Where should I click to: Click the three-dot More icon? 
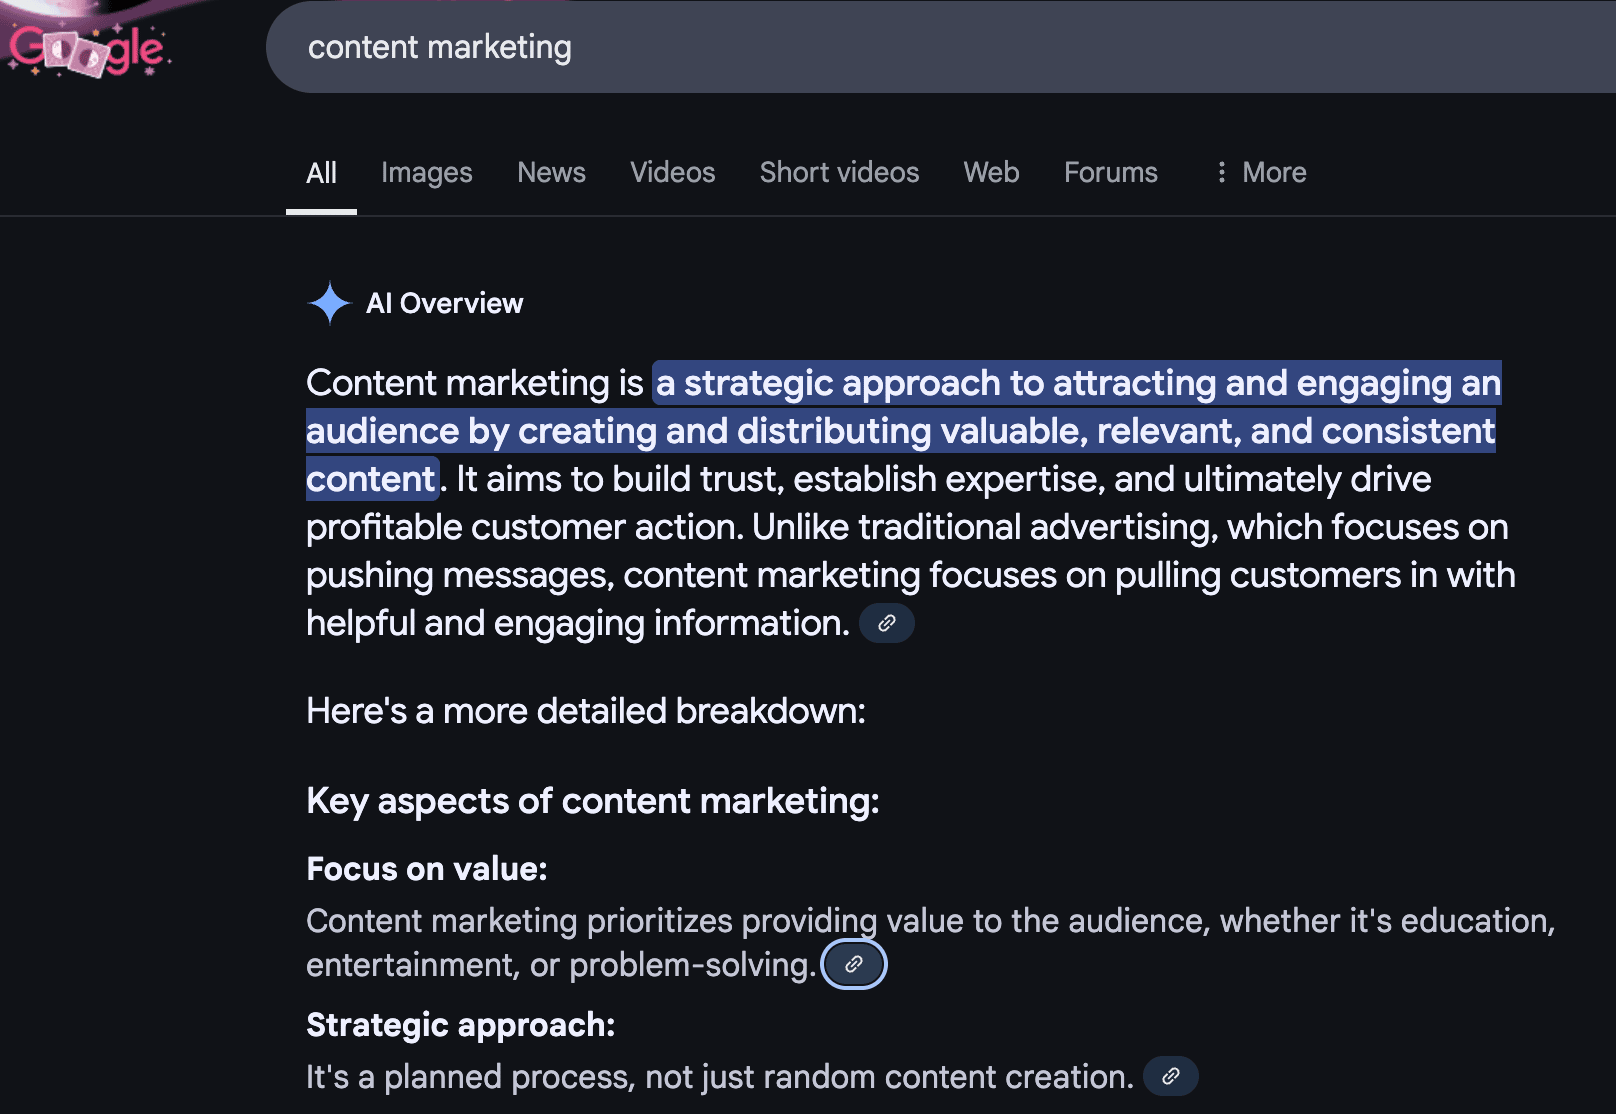tap(1221, 172)
